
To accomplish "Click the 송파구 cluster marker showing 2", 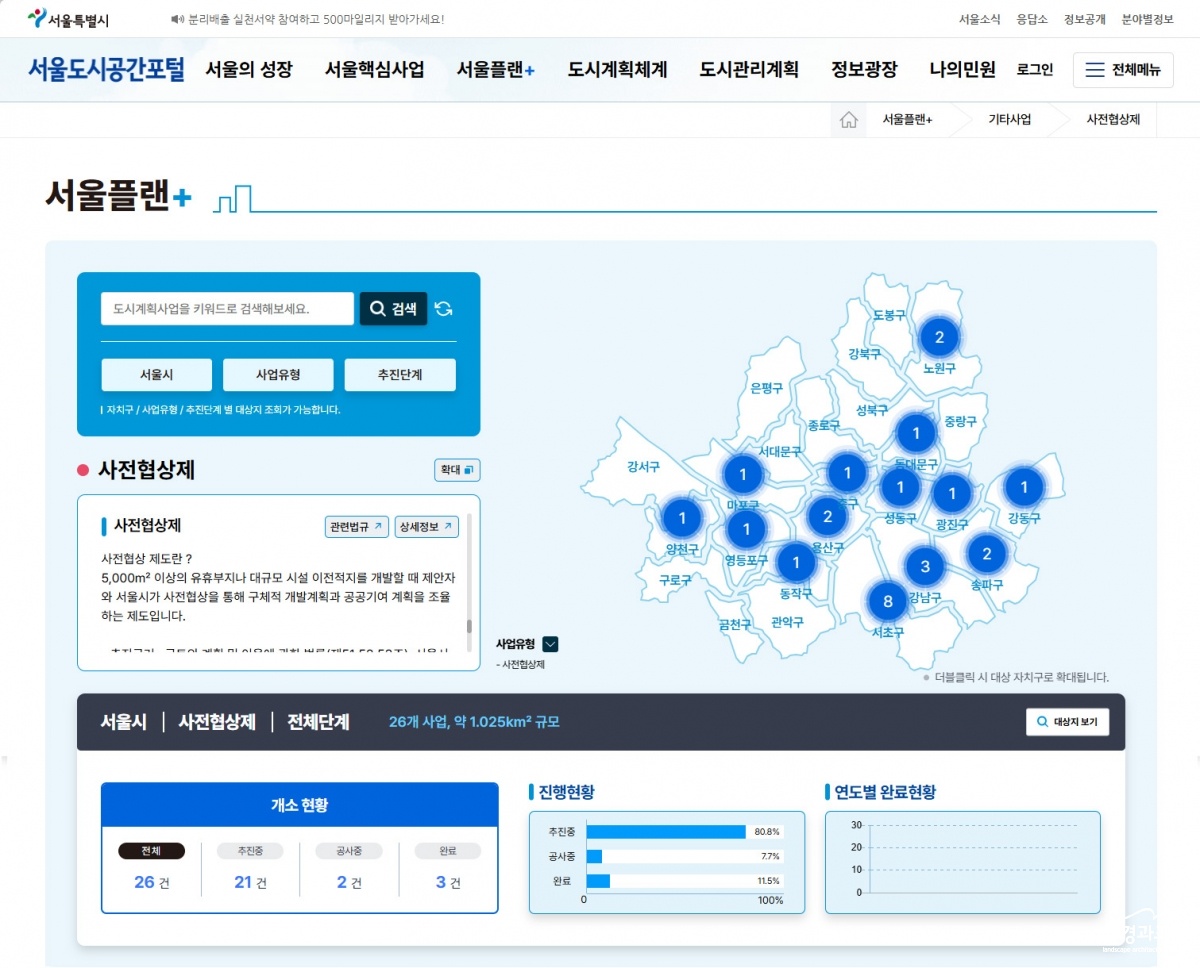I will click(x=987, y=553).
